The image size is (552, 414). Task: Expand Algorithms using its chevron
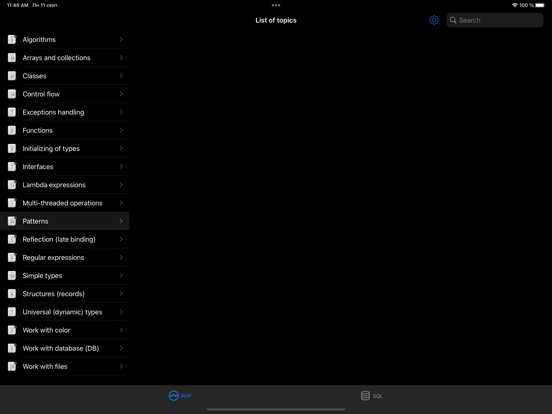coord(121,39)
